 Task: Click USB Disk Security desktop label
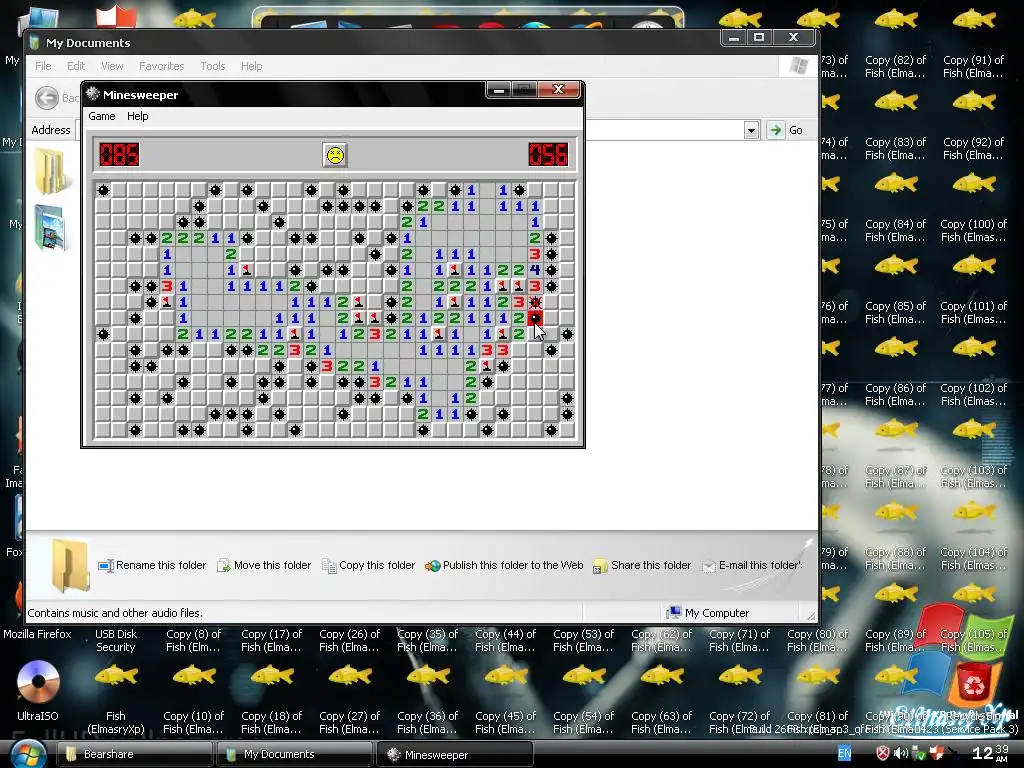click(x=116, y=640)
